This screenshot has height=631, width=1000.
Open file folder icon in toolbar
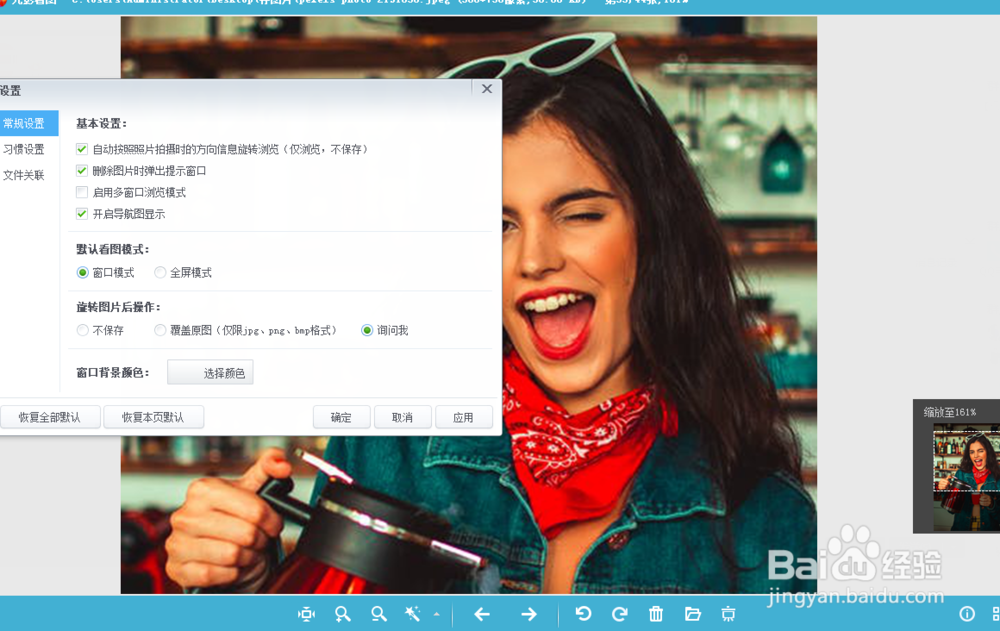693,614
